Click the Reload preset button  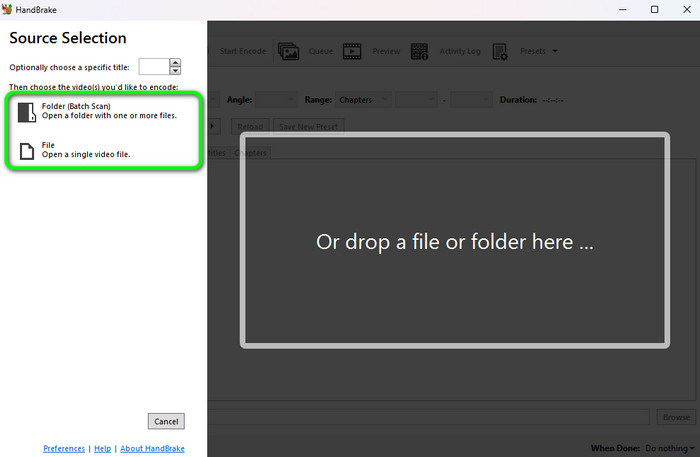click(250, 127)
